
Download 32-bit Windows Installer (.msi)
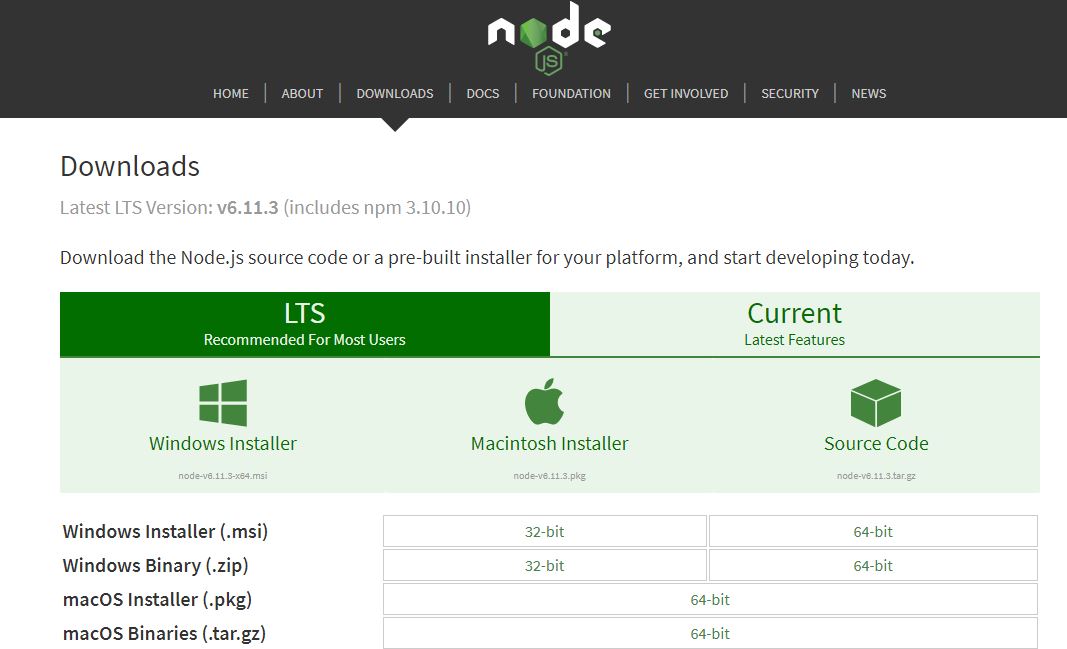point(544,531)
